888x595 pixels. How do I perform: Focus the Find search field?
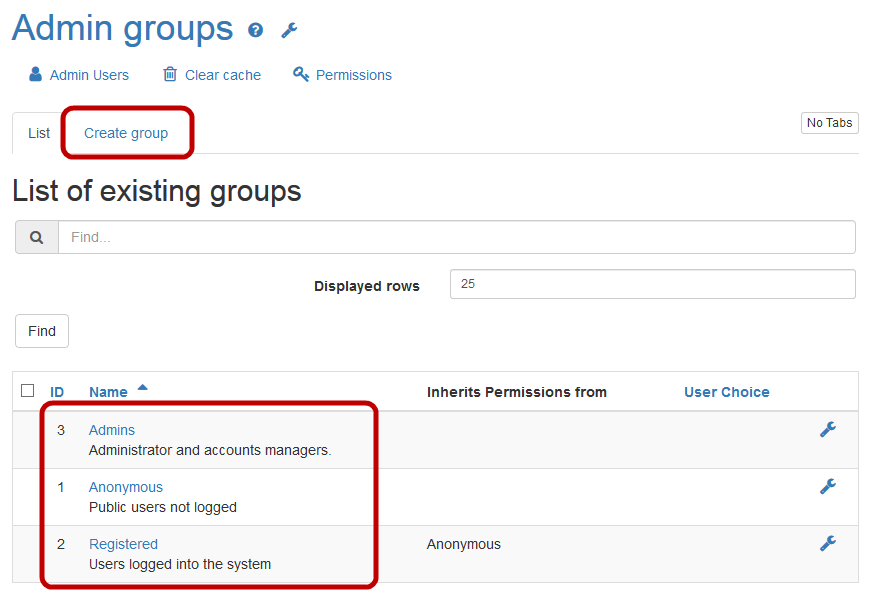click(456, 237)
